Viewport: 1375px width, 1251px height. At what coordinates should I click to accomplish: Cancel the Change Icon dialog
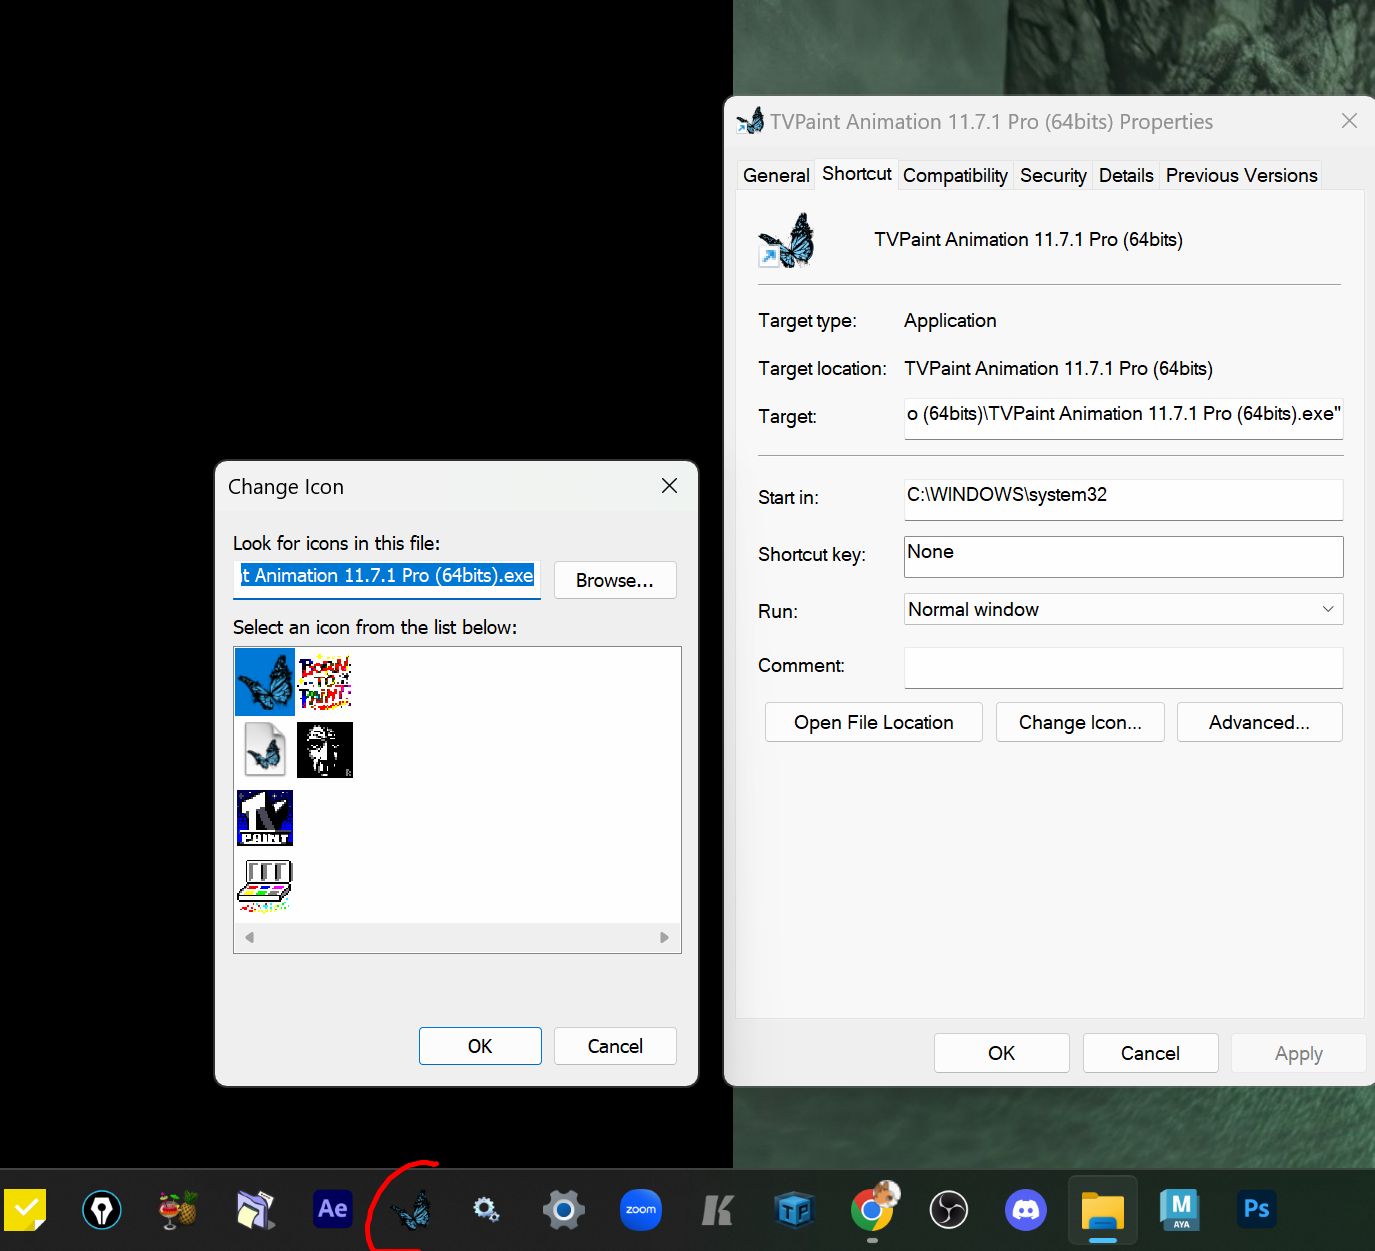(x=615, y=1046)
